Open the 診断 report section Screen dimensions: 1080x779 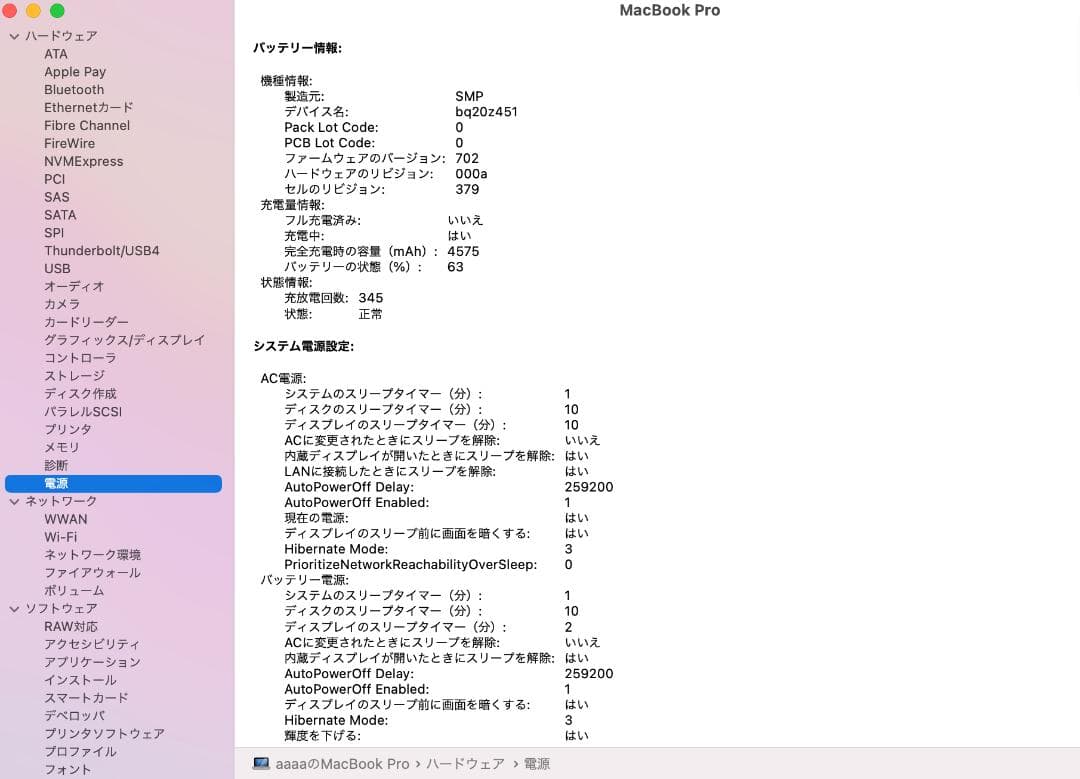coord(56,465)
